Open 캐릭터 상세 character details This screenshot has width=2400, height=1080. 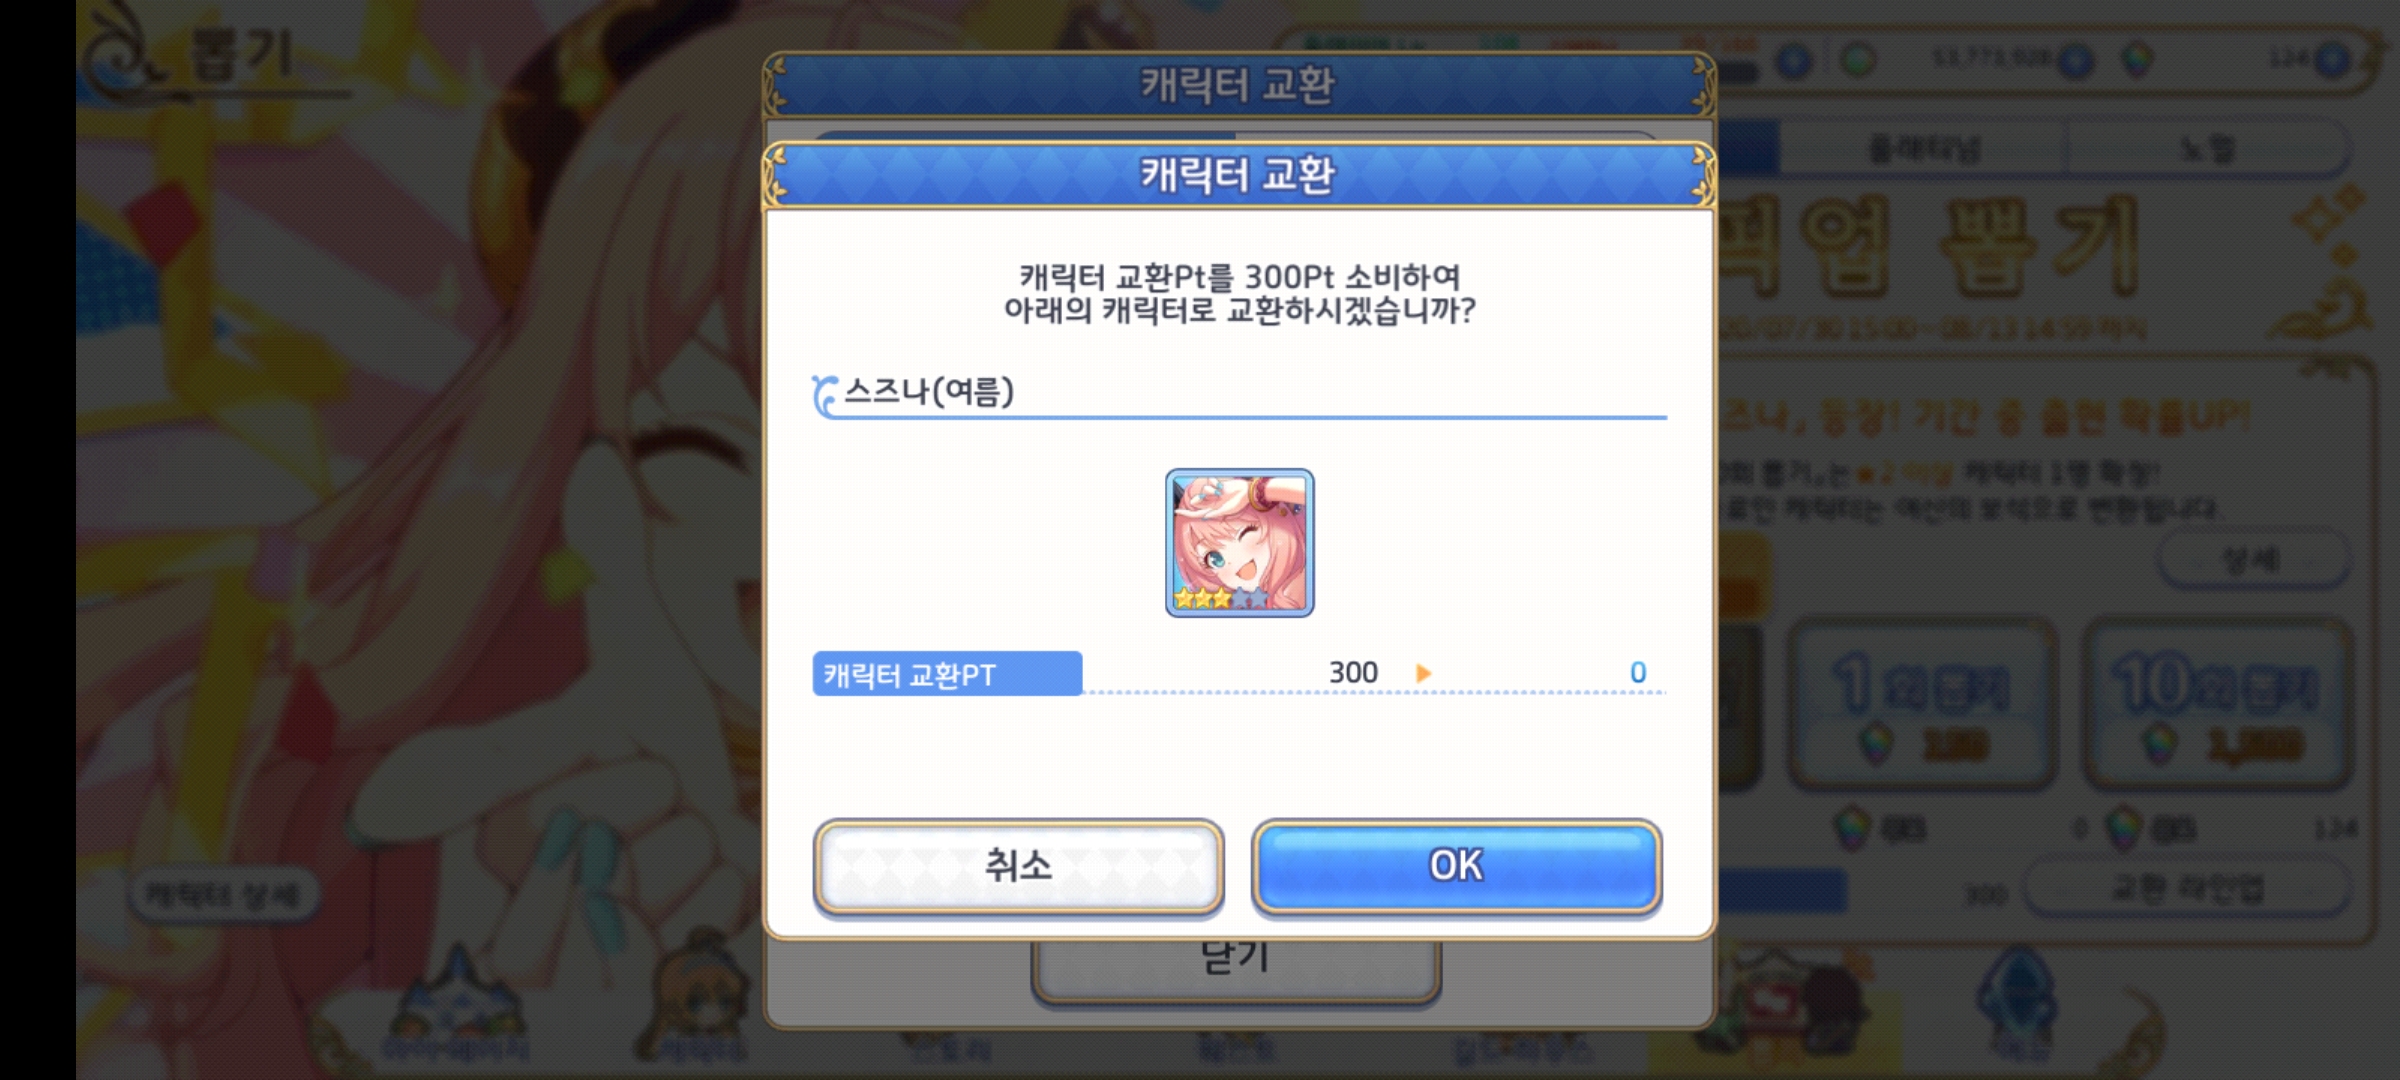pos(222,894)
